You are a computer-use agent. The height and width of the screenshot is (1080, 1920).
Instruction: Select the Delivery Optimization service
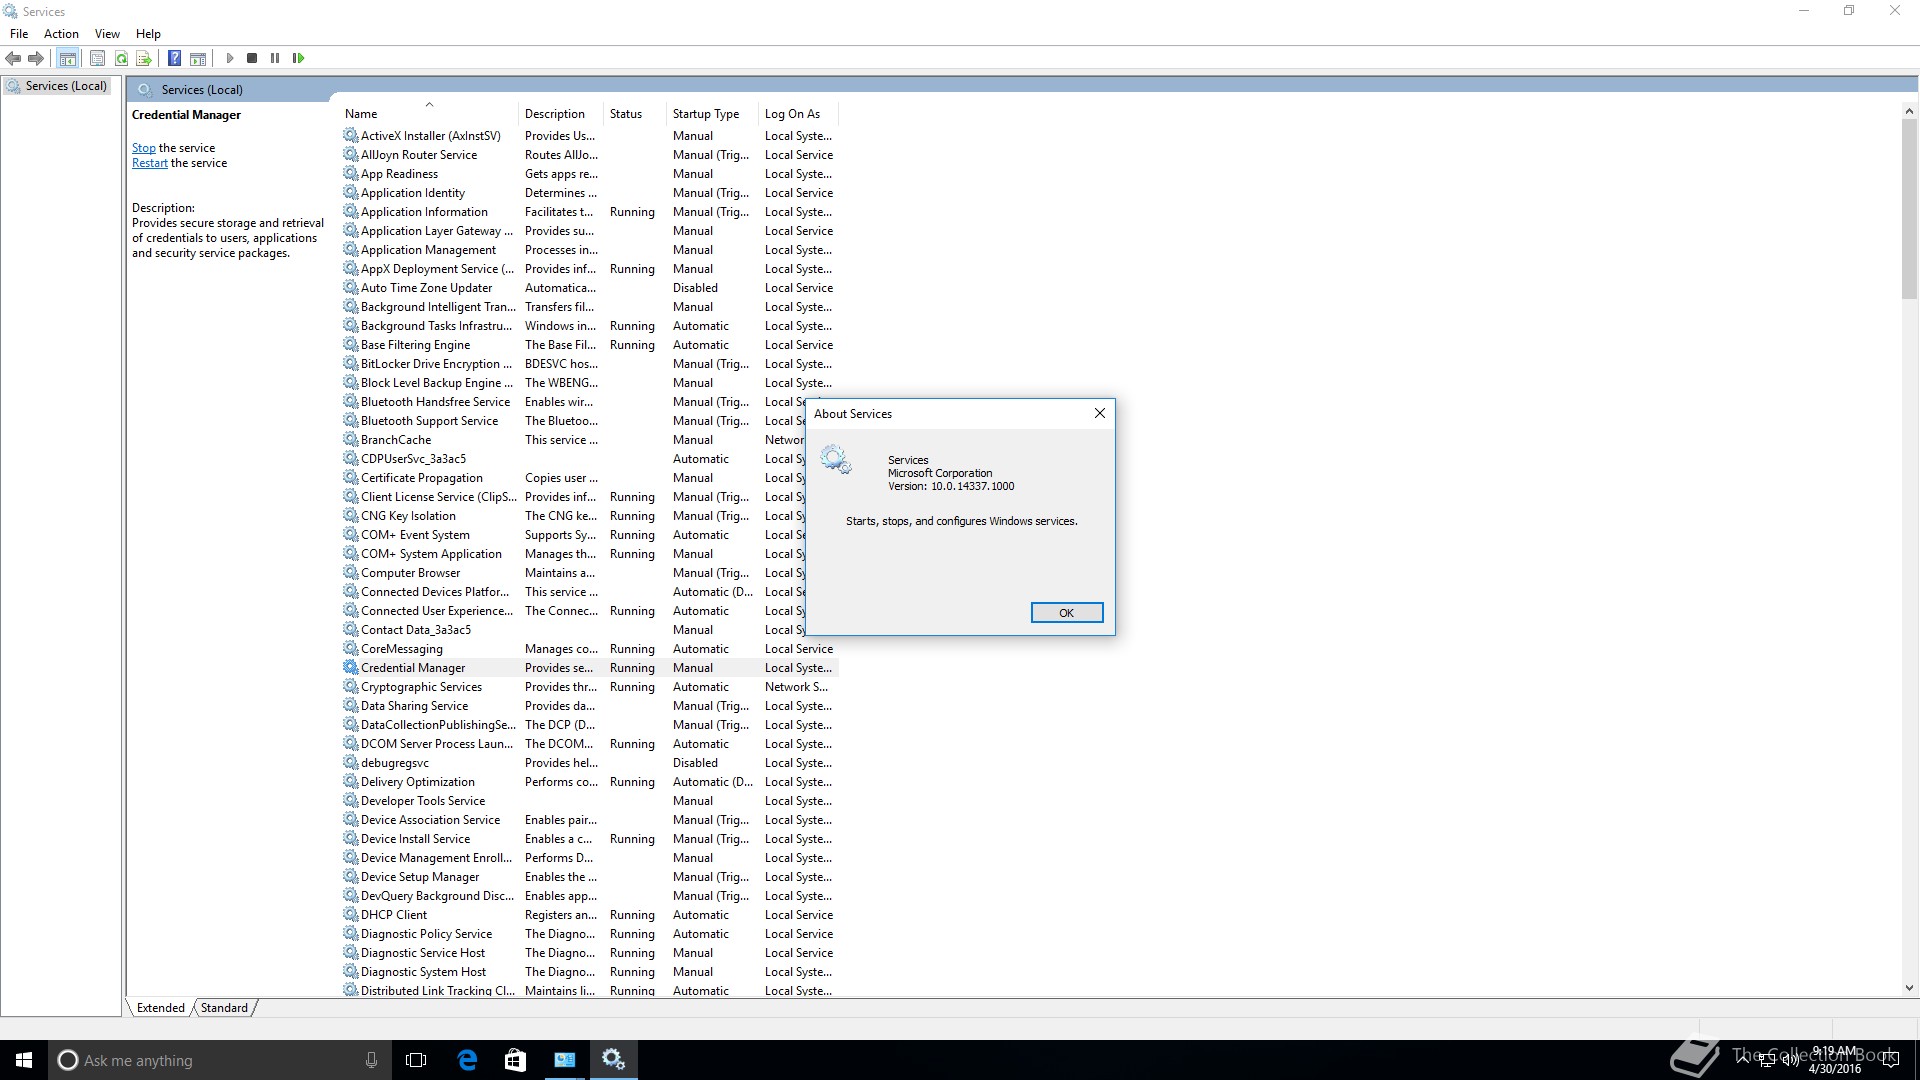pos(589,782)
